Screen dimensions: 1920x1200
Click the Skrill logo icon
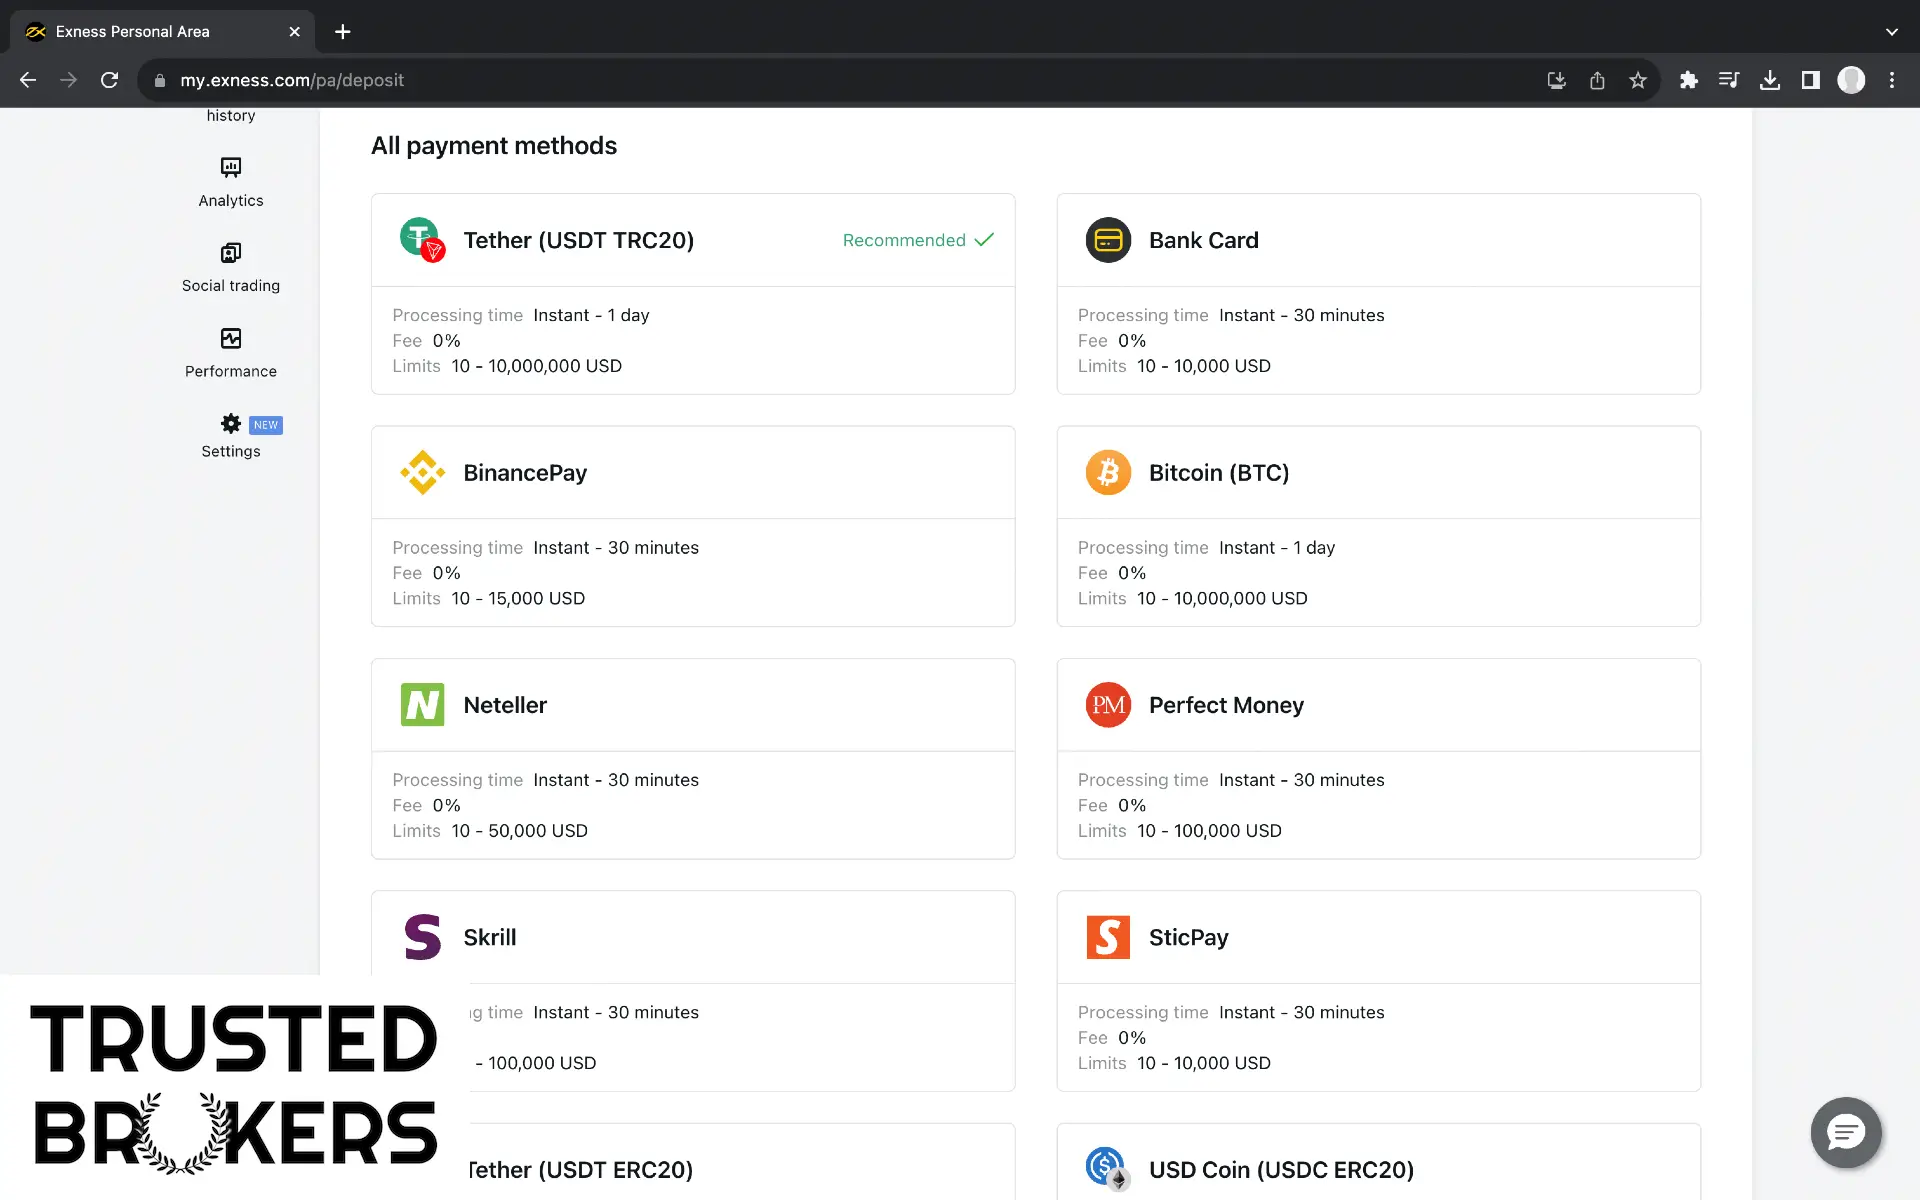pyautogui.click(x=422, y=937)
